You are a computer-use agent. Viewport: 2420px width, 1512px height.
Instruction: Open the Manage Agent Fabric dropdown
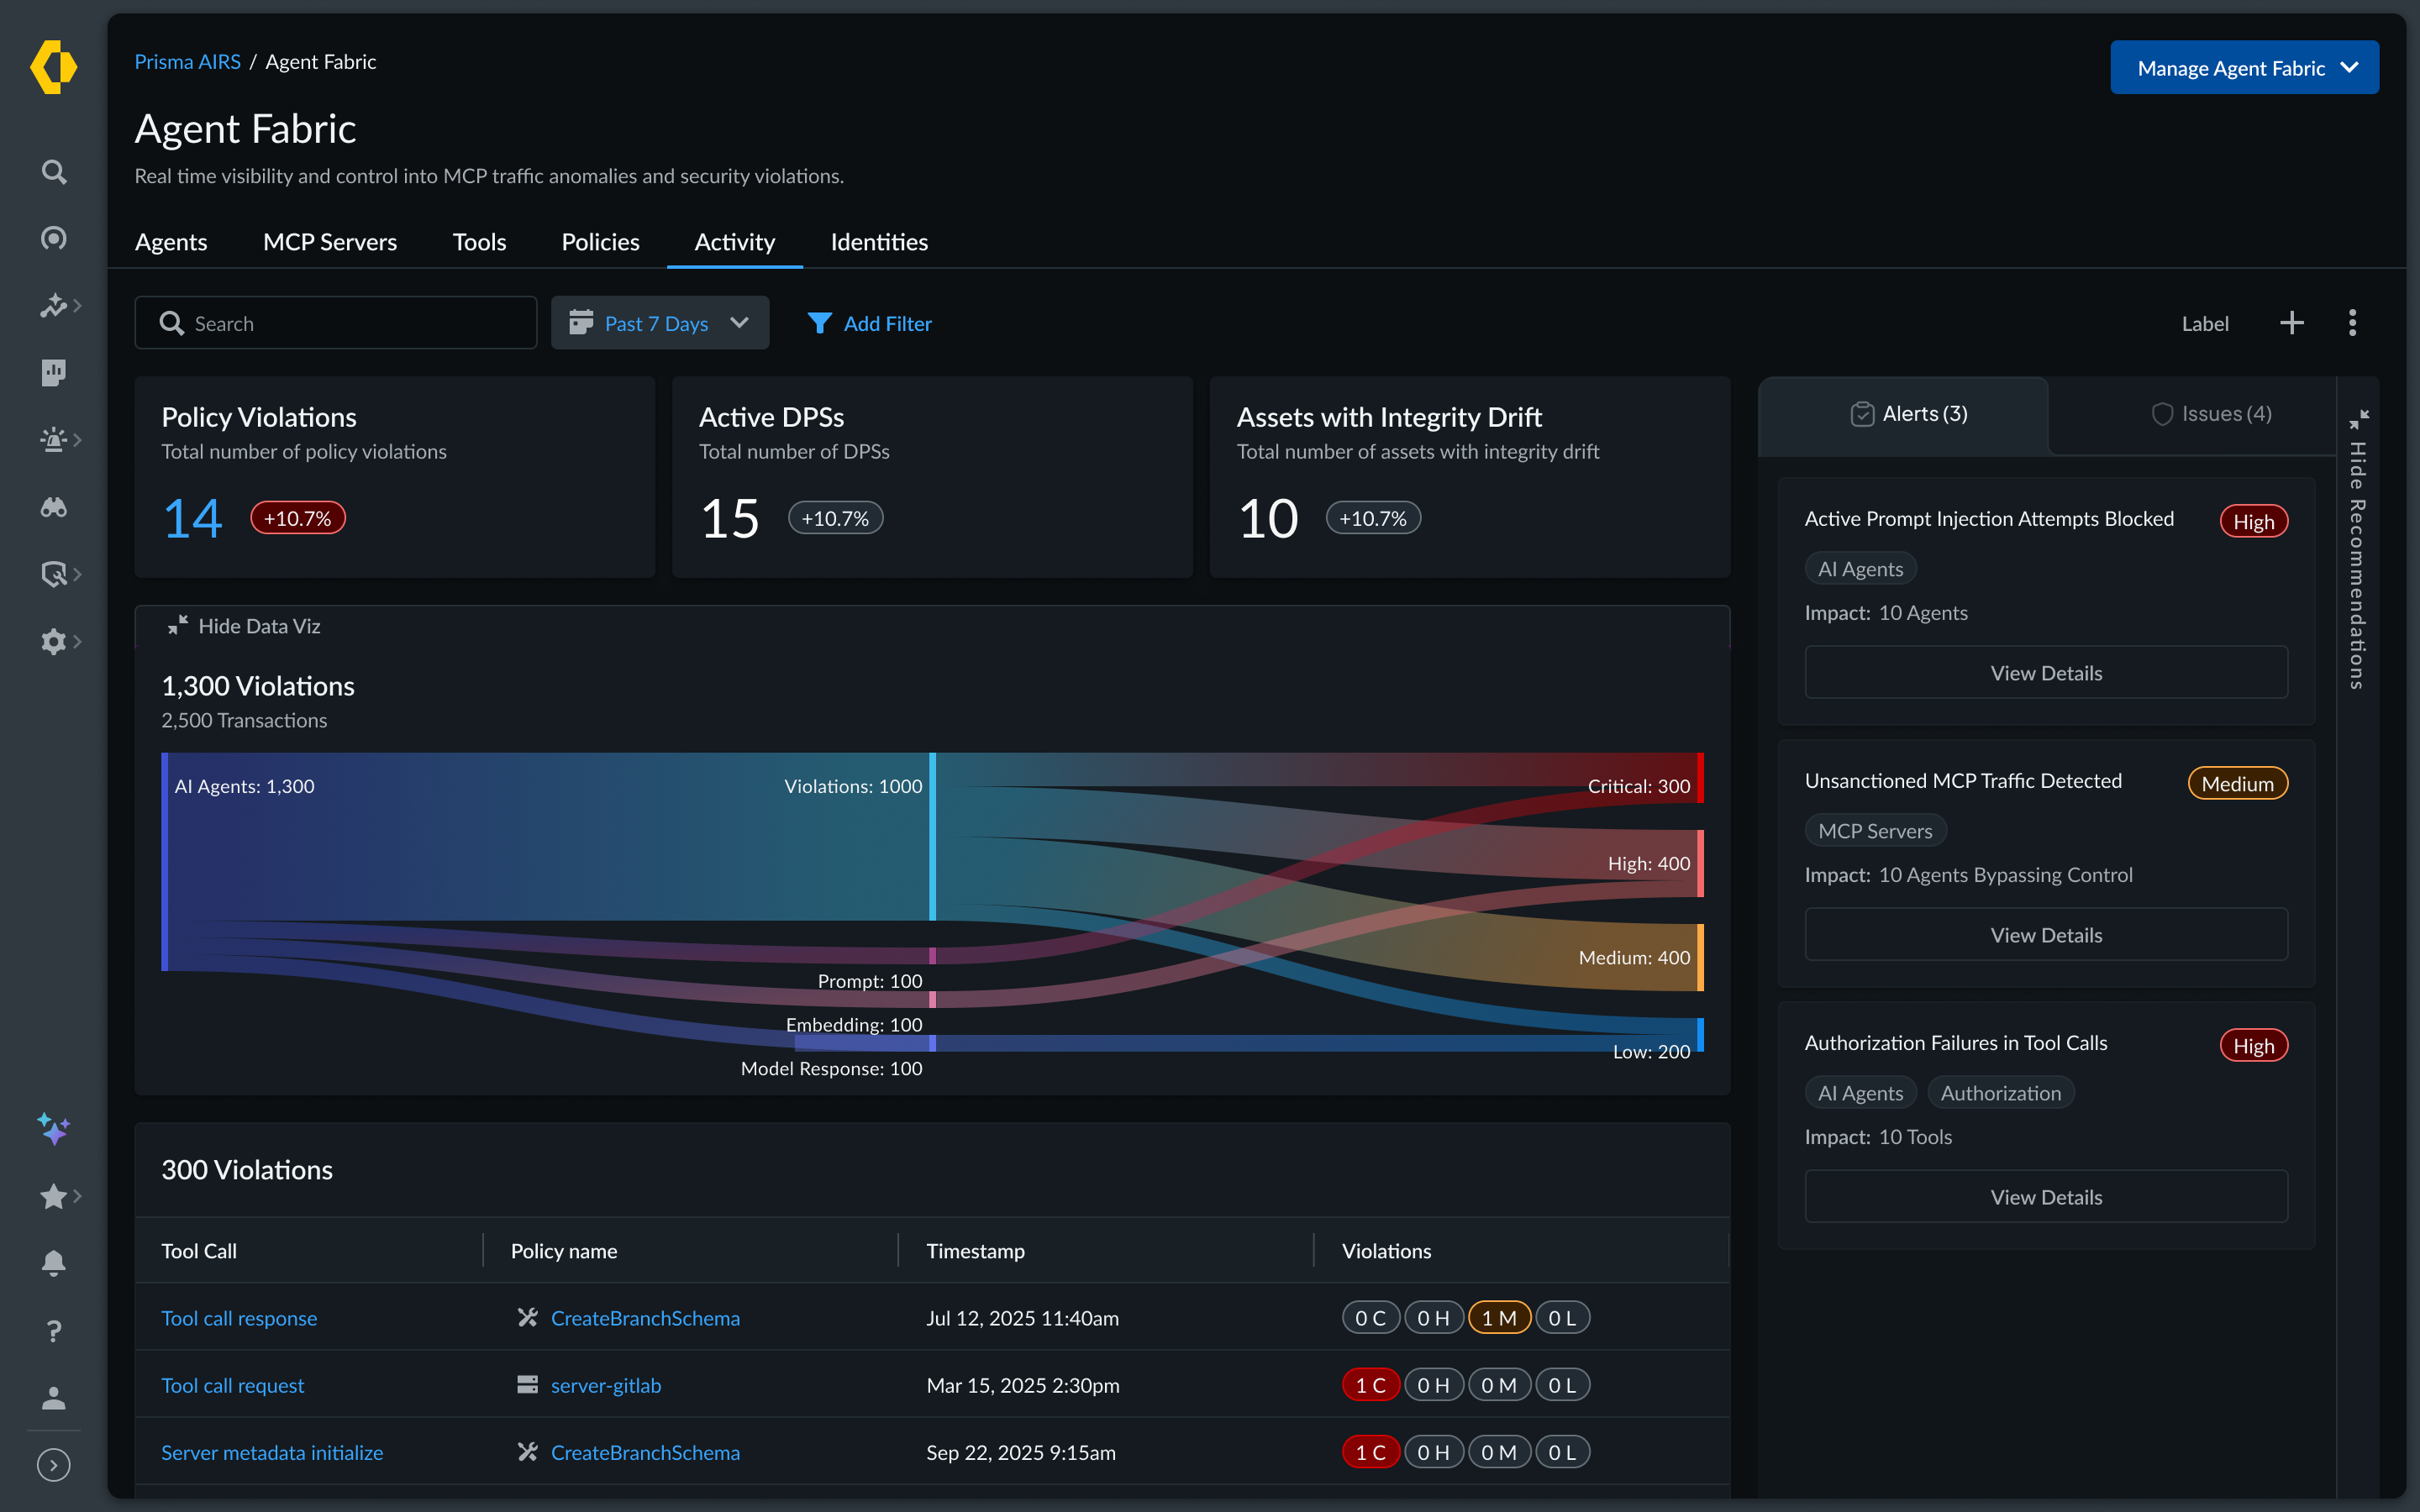(x=2244, y=68)
